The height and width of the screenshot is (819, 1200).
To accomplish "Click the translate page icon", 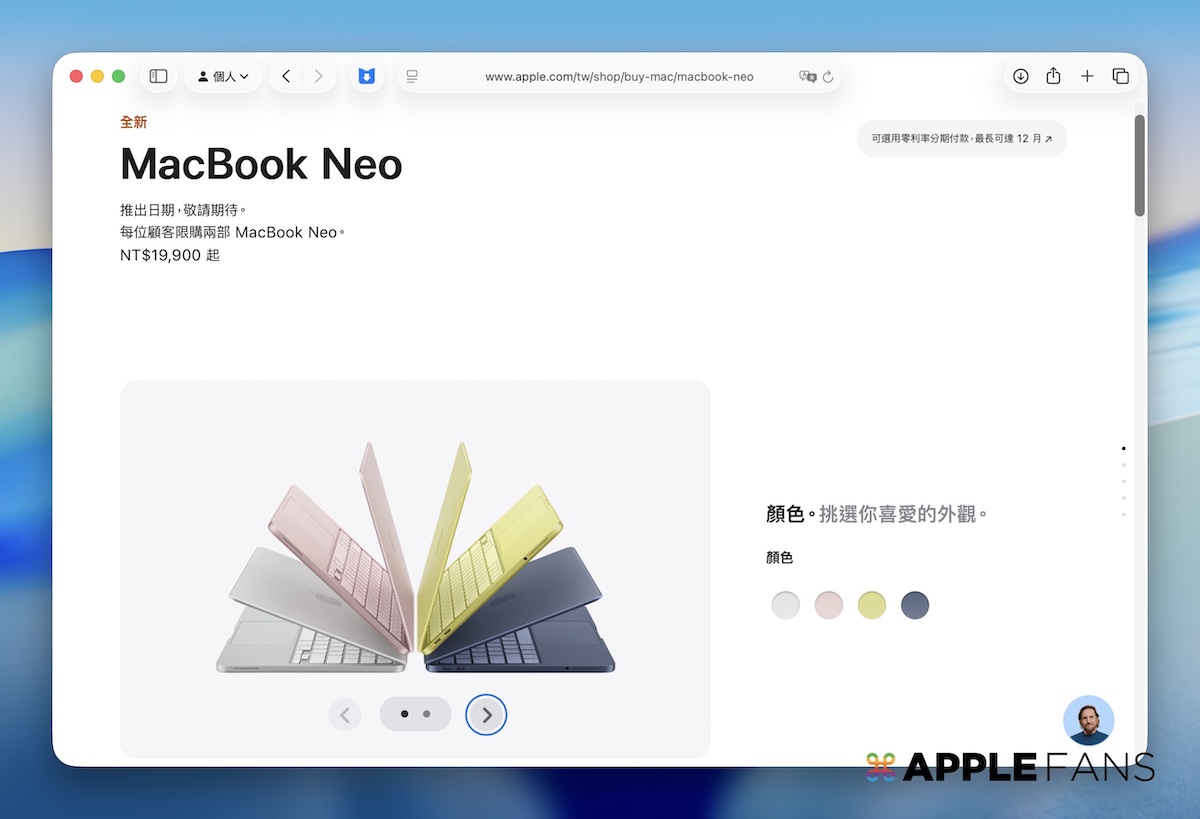I will [x=808, y=76].
